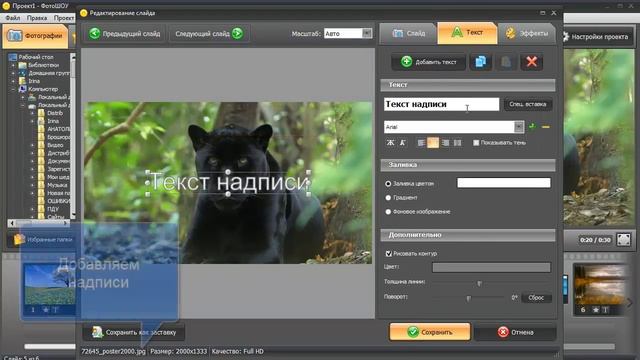Click the folder tree horizontal scrollbar right arrow

pyautogui.click(x=66, y=223)
